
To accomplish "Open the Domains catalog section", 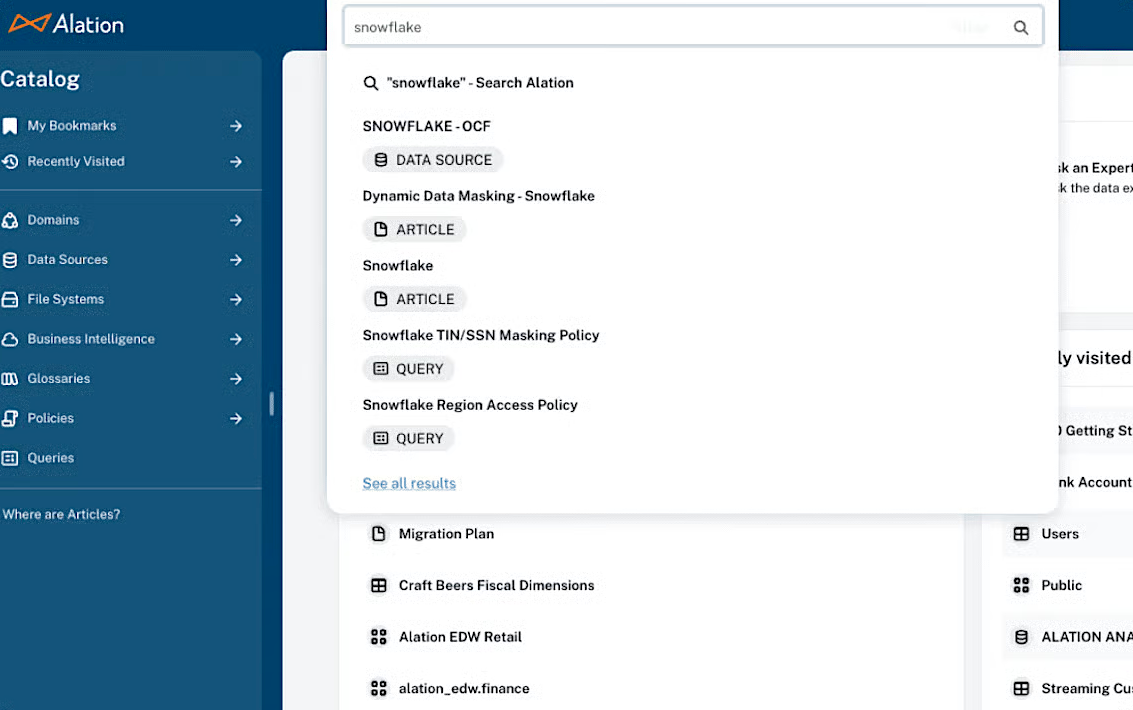I will pos(53,220).
